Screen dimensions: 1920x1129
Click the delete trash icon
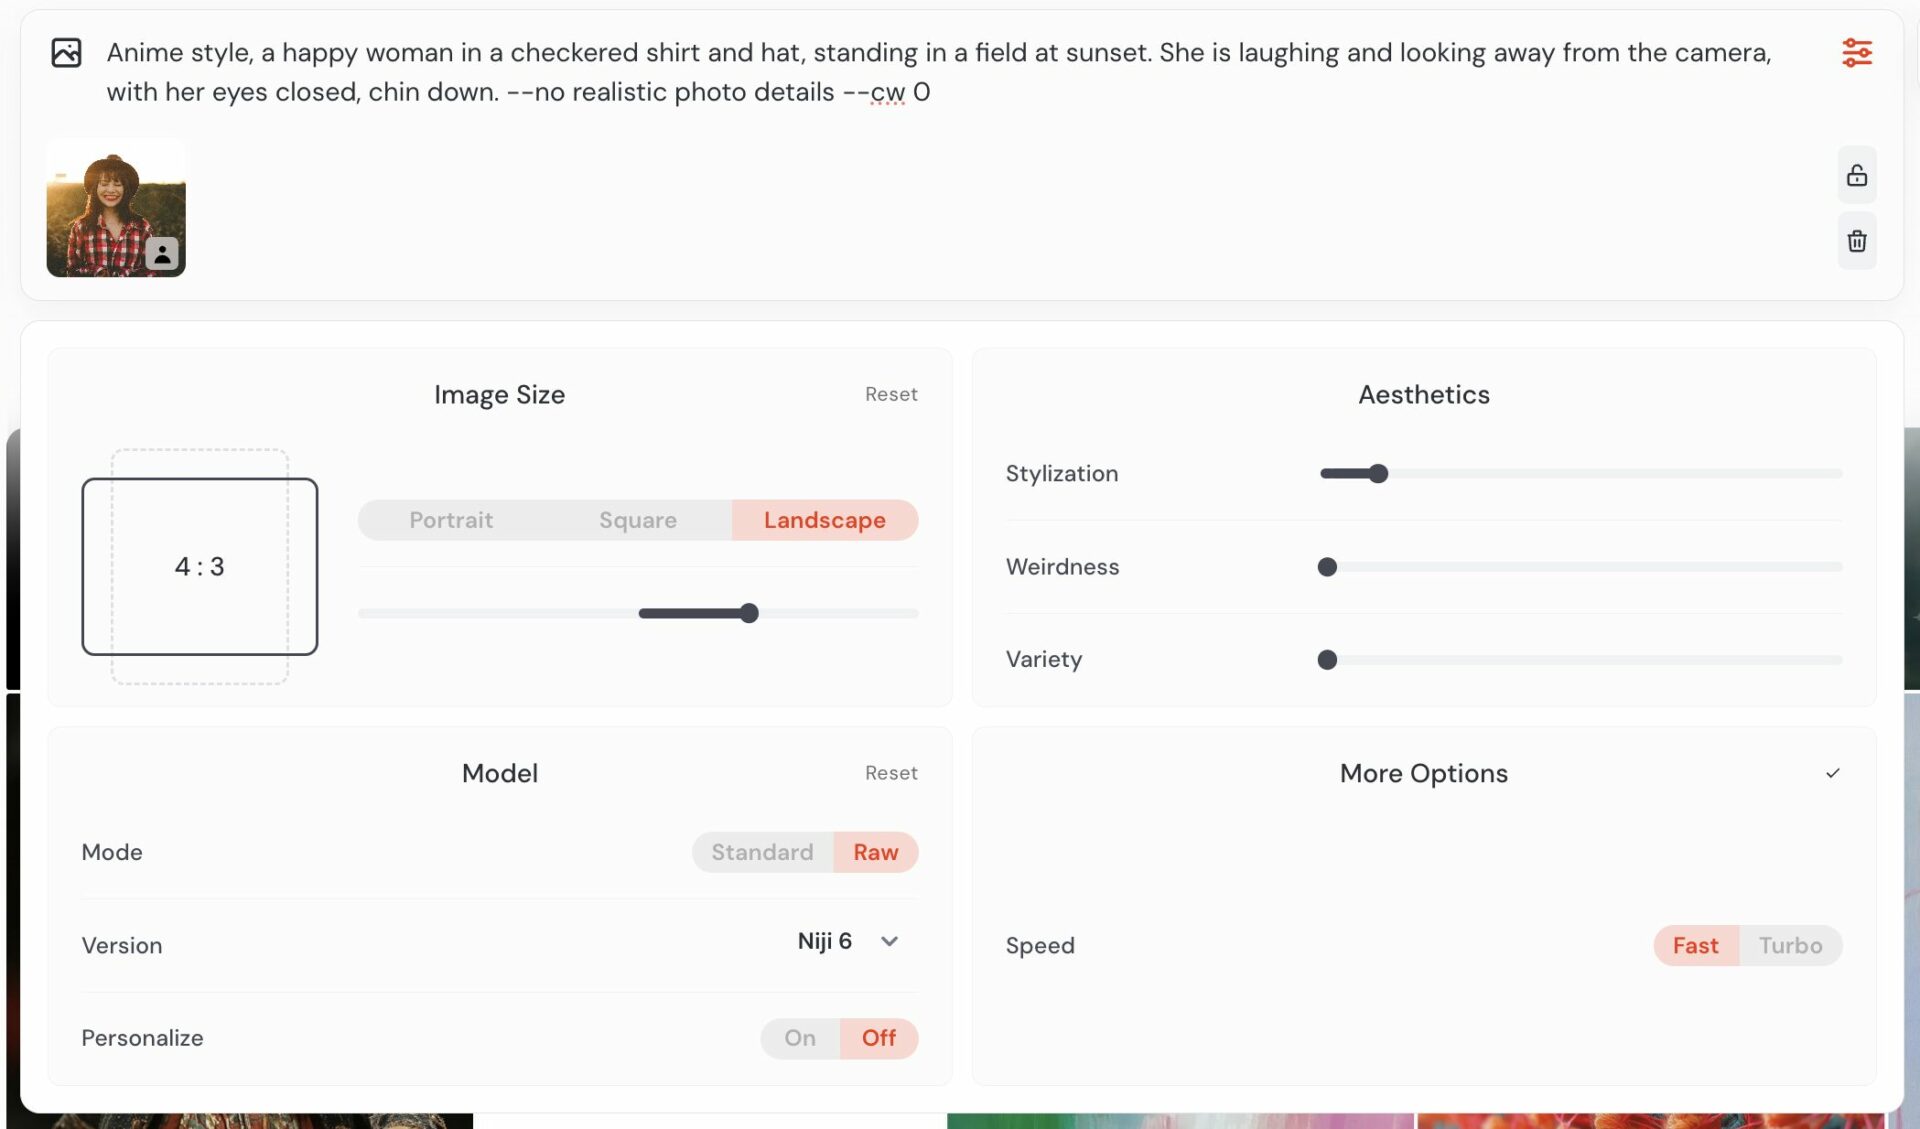click(1858, 241)
